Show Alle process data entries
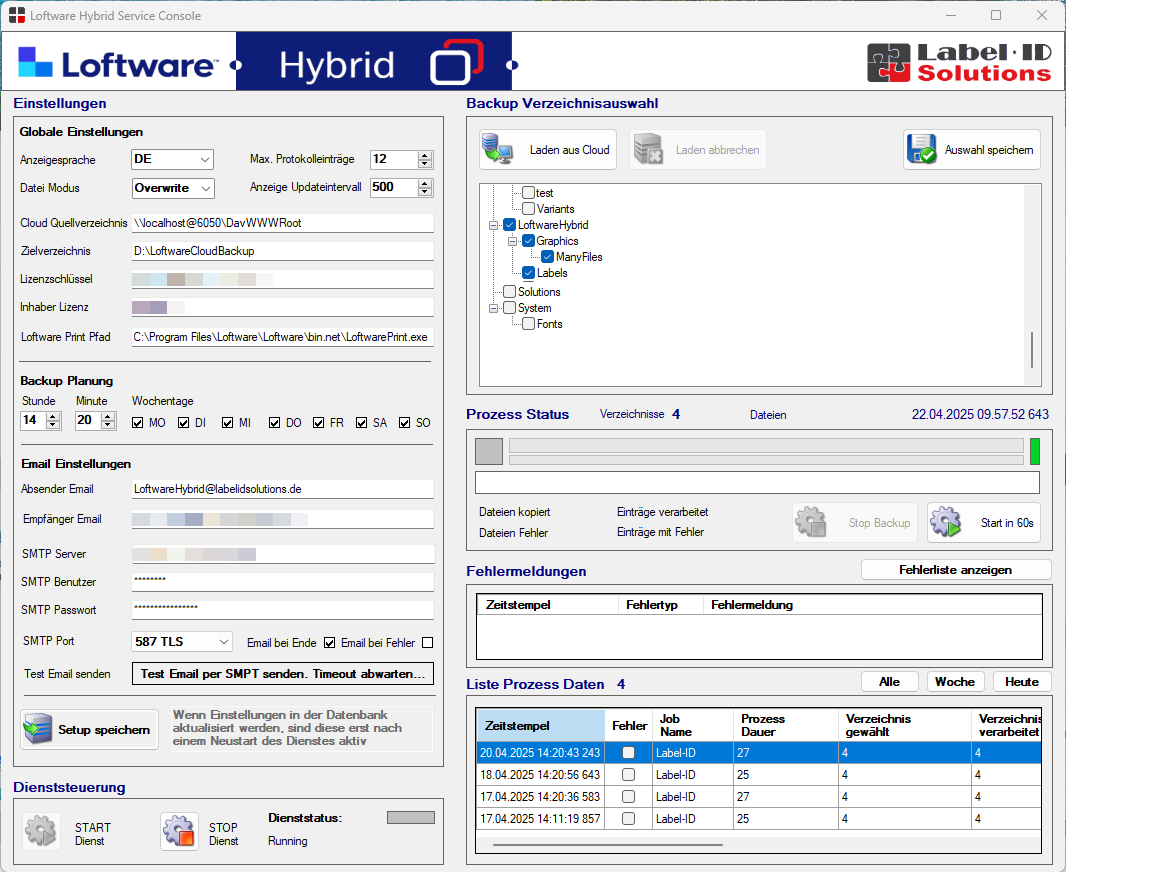Image resolution: width=1150 pixels, height=872 pixels. click(890, 681)
